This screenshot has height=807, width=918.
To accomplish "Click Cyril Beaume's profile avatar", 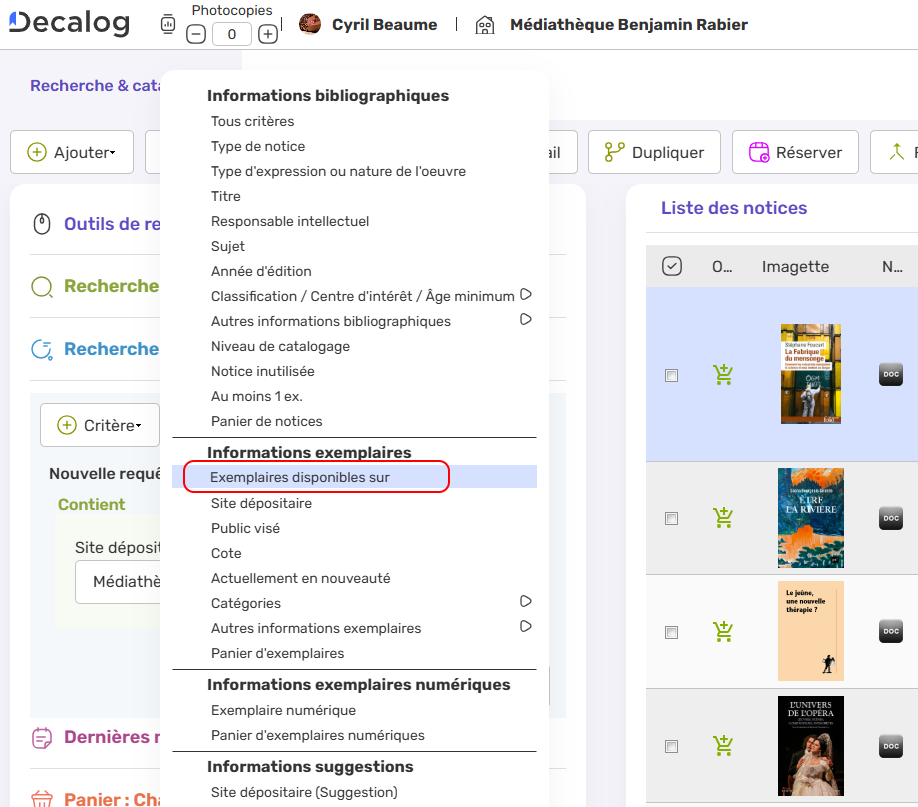I will 310,25.
